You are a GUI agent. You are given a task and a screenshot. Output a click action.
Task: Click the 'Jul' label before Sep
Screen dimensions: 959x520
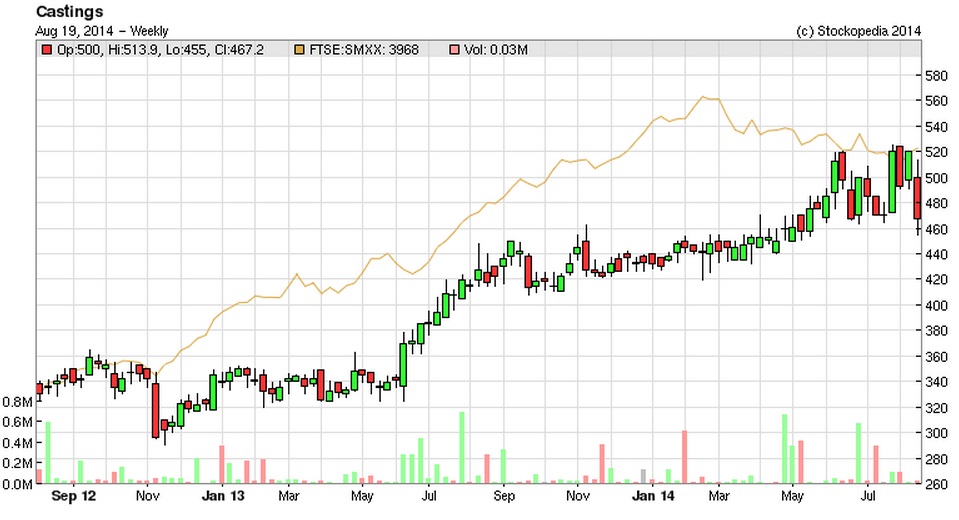[429, 496]
